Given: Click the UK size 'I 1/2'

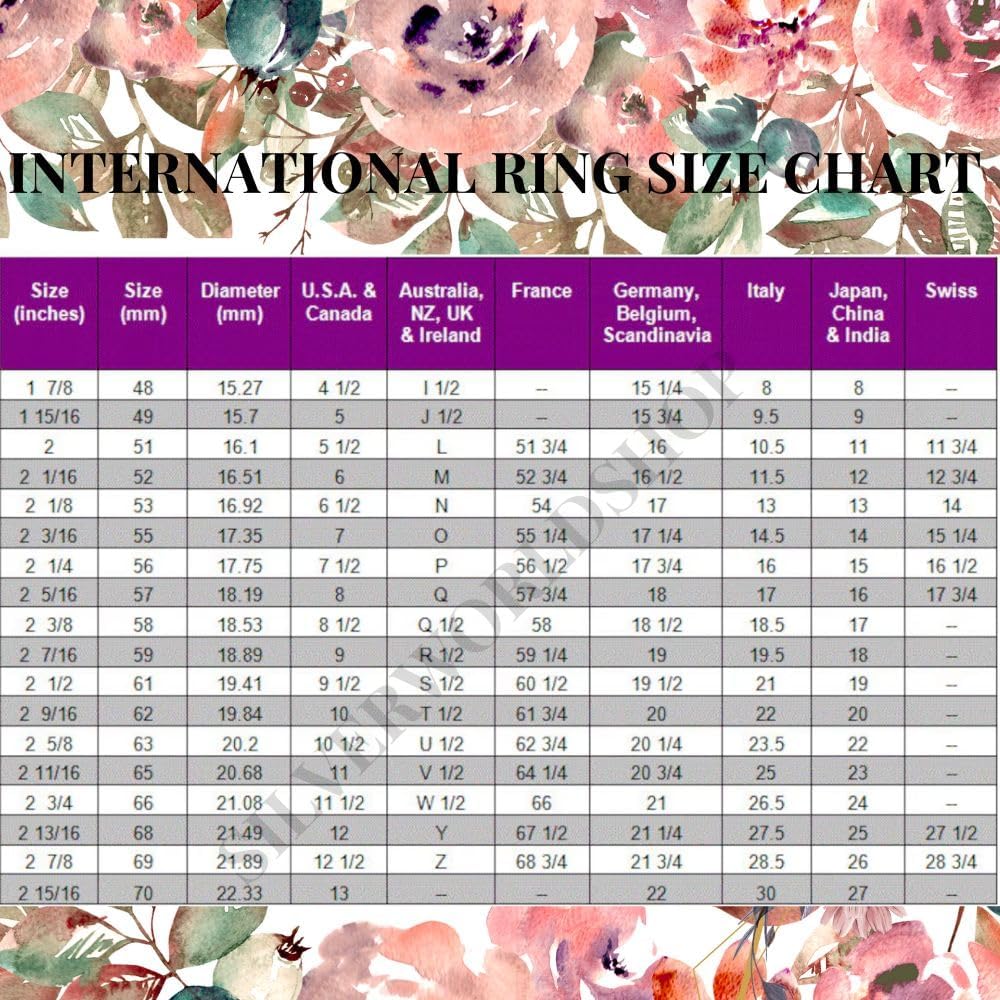Looking at the screenshot, I should click(441, 388).
